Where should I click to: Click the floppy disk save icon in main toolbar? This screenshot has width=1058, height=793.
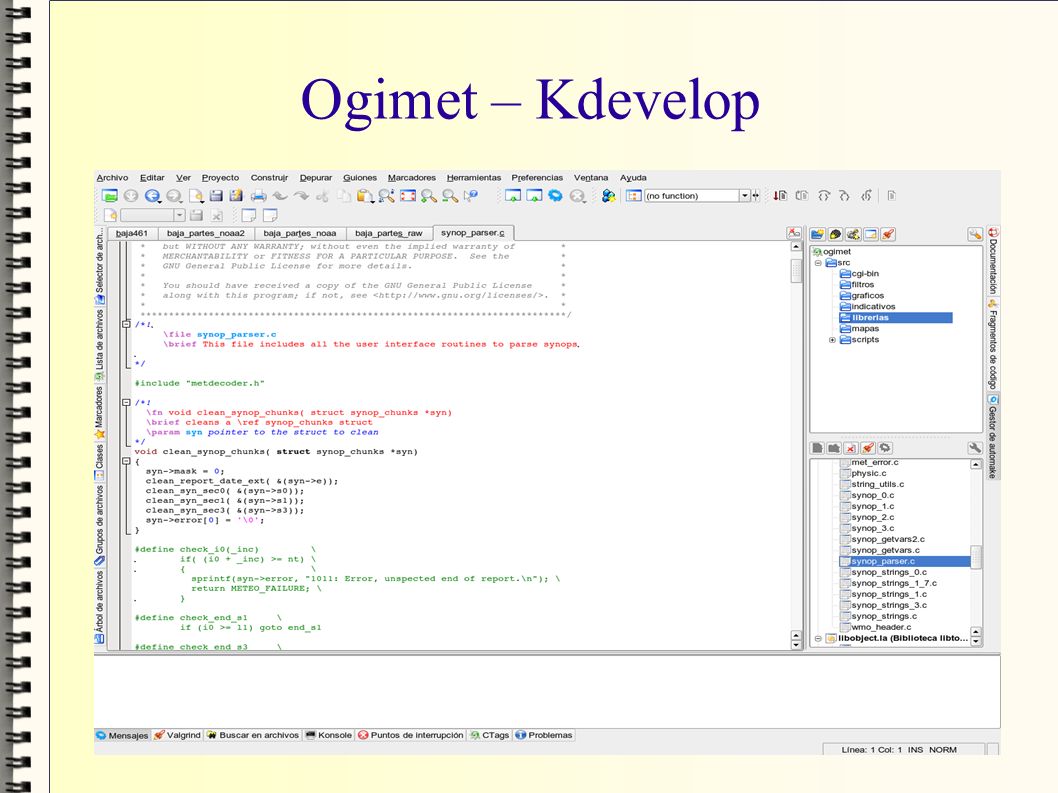[216, 196]
